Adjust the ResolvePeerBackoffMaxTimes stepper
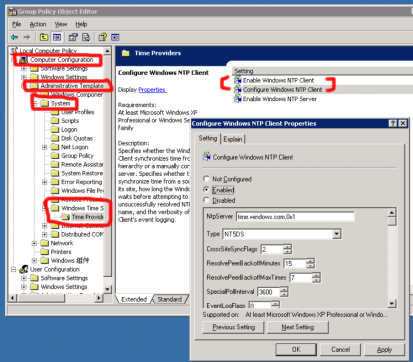413x362 pixels. click(316, 277)
